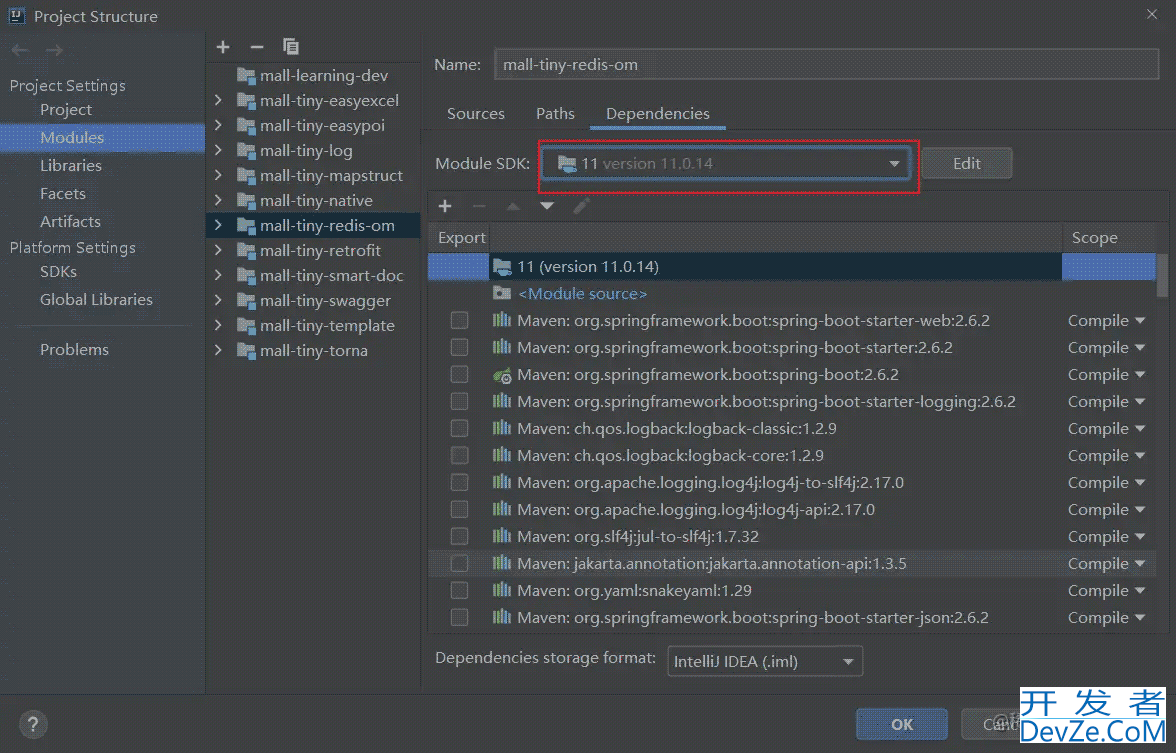Click the library icon of logback-classic:1.2.9
Screen dimensions: 1176x753
click(502, 428)
